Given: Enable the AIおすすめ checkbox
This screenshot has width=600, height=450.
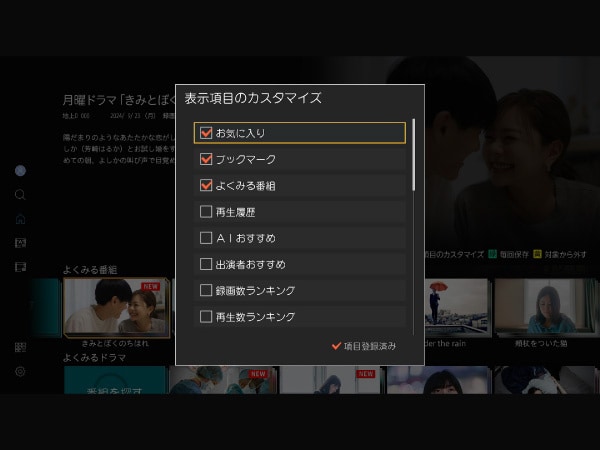Looking at the screenshot, I should point(206,238).
